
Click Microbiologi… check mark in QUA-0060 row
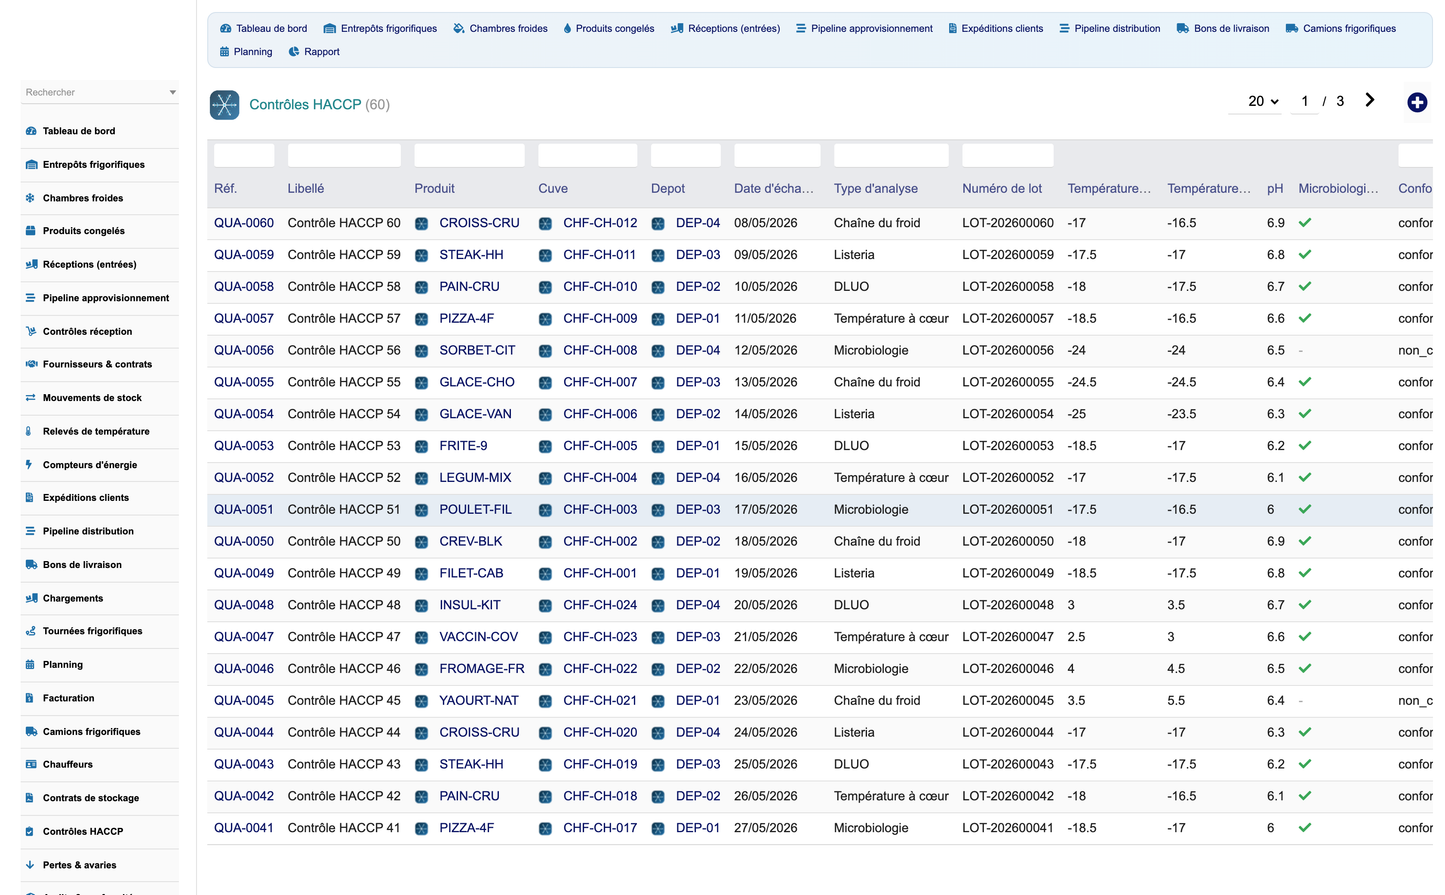pyautogui.click(x=1305, y=223)
